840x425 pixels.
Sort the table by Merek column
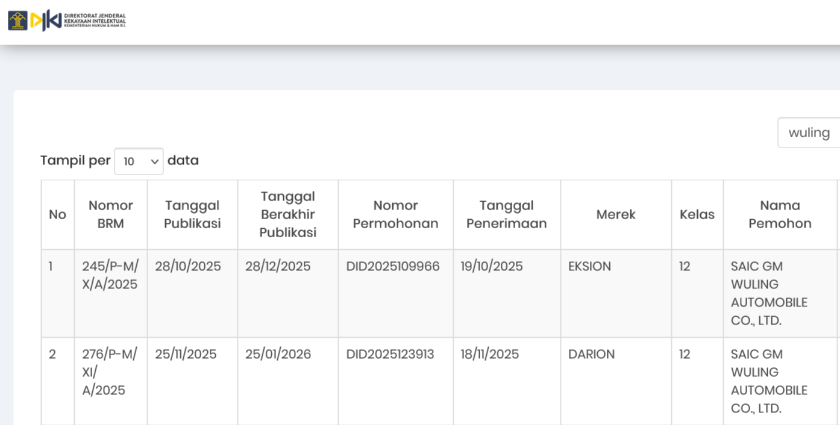(x=615, y=214)
